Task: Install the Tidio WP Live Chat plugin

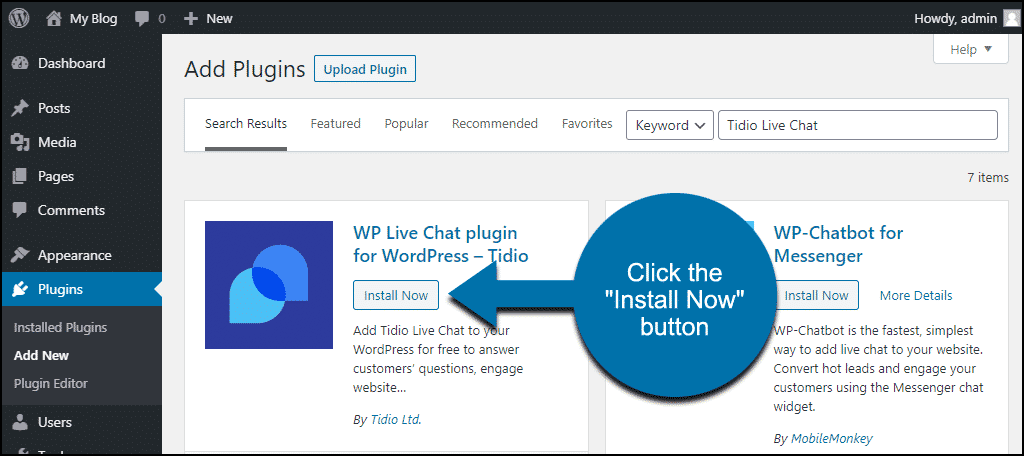Action: [x=396, y=295]
